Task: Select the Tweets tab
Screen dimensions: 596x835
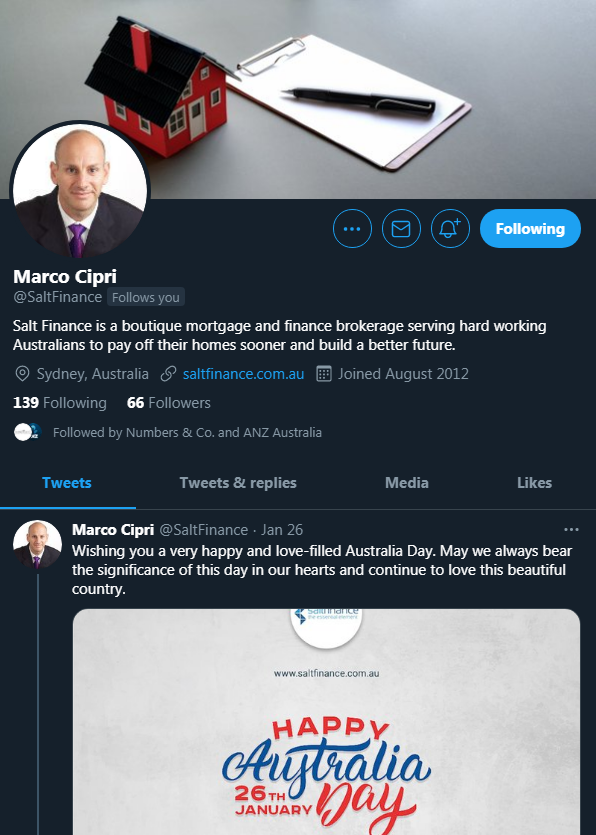Action: pyautogui.click(x=67, y=483)
